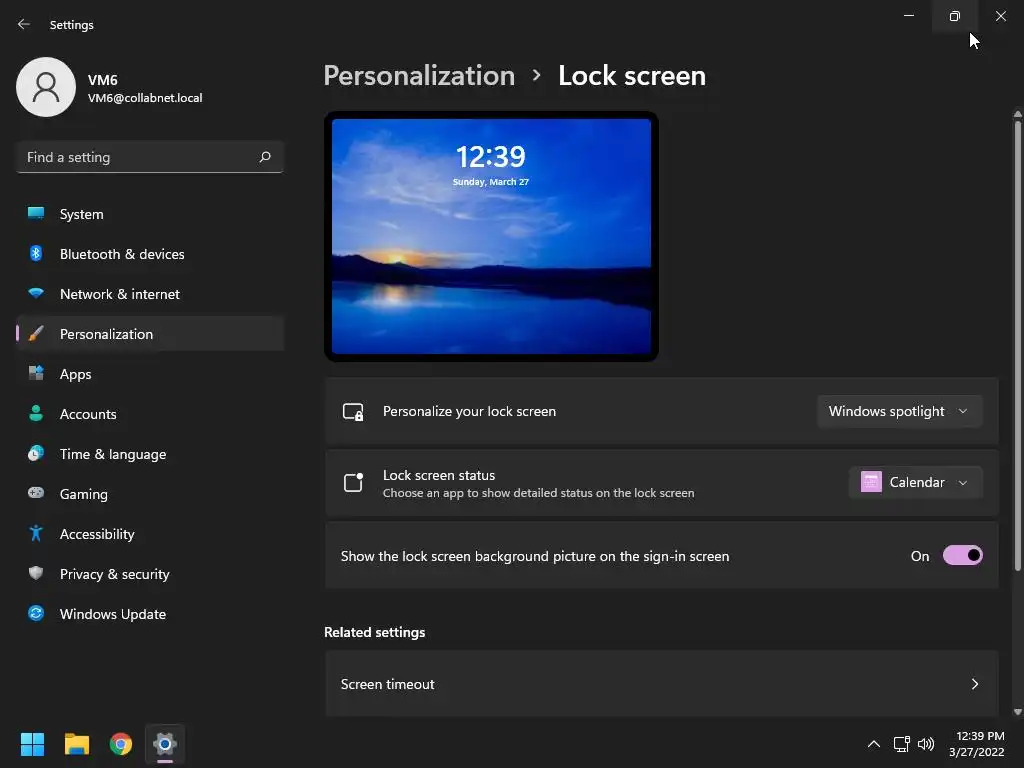
Task: Click the back arrow in Settings
Action: pyautogui.click(x=24, y=24)
